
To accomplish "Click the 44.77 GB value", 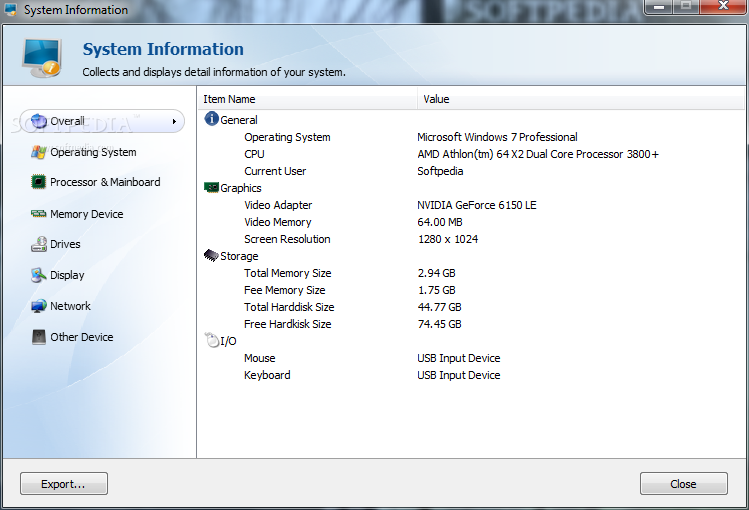I will pos(439,307).
